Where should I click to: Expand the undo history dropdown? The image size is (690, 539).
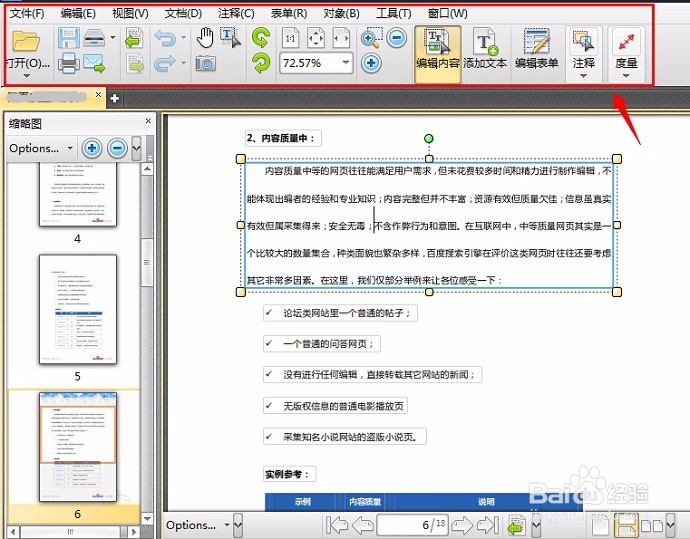(184, 38)
